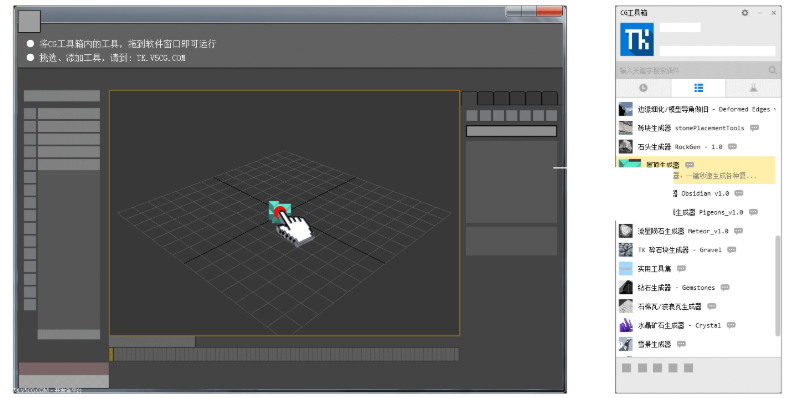
Task: Click the comment icon beside Obsidian v1.0
Action: [739, 193]
